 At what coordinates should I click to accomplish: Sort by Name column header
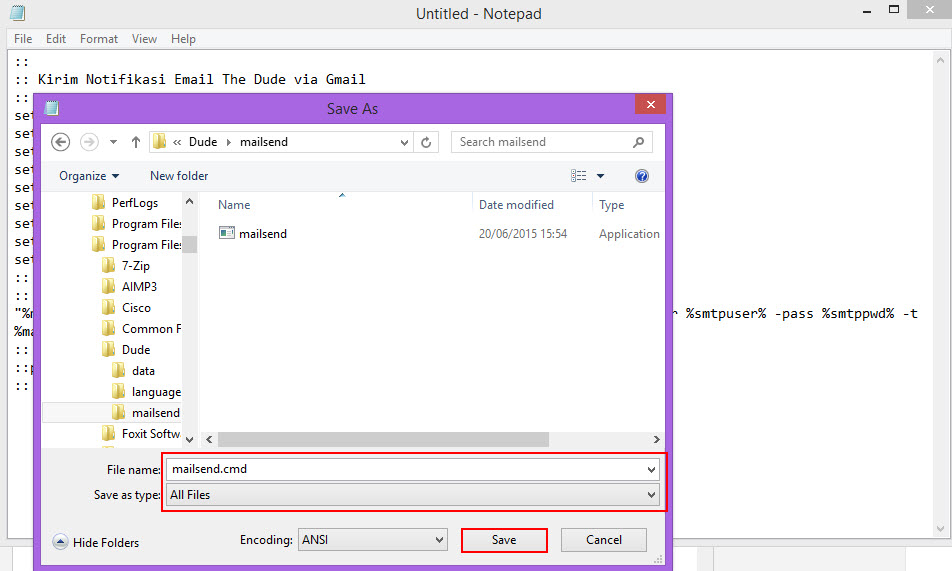(x=234, y=205)
